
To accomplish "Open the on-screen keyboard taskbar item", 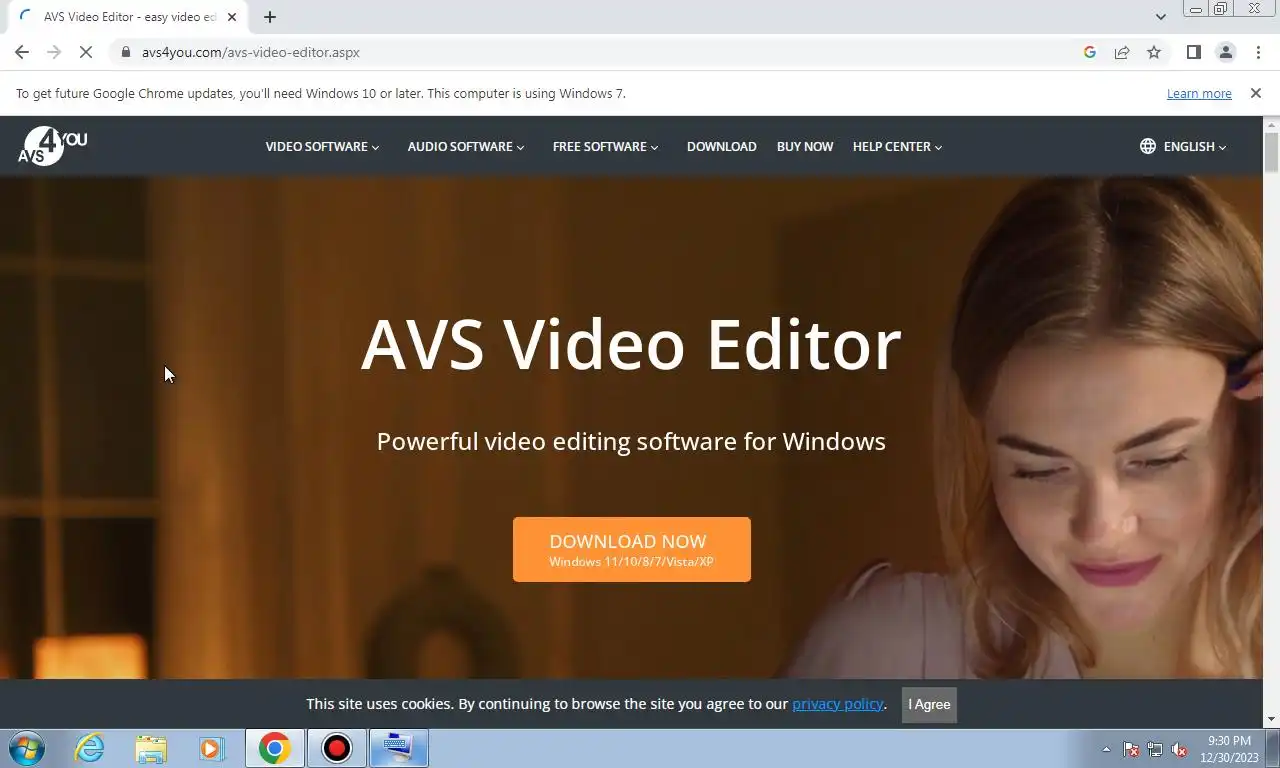I will point(399,748).
